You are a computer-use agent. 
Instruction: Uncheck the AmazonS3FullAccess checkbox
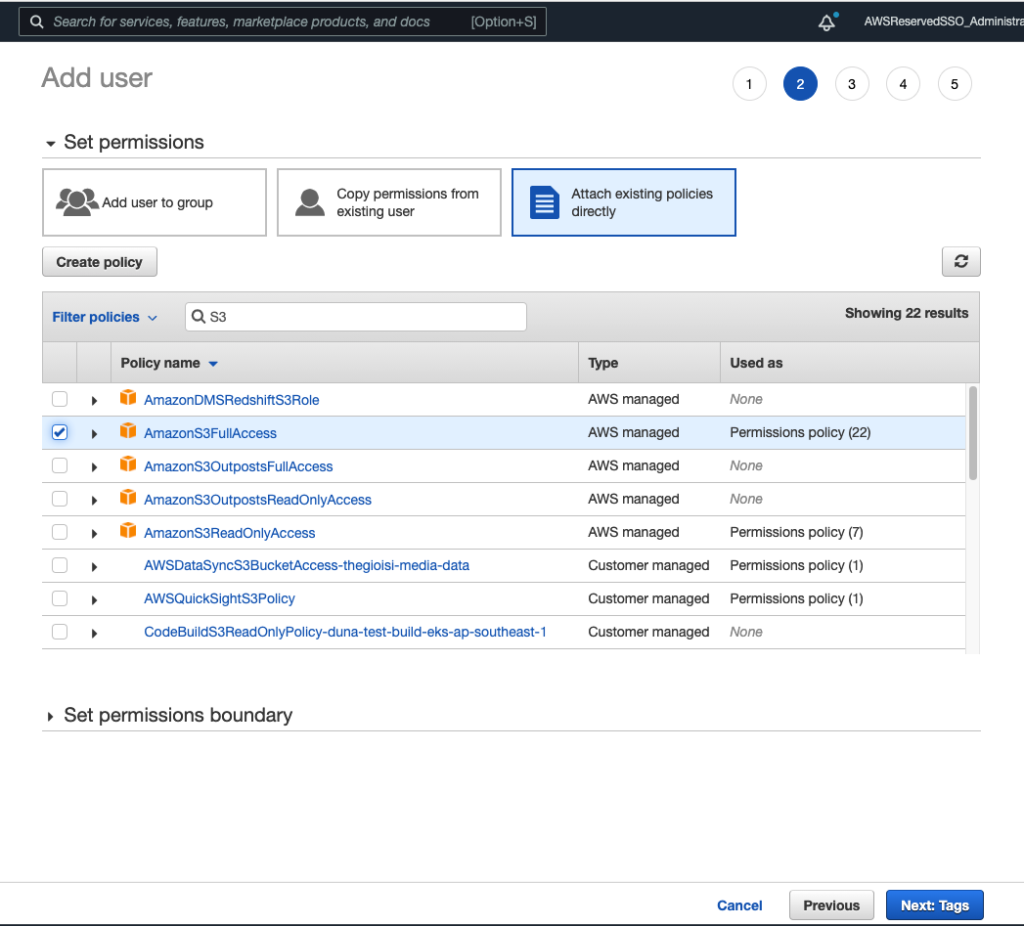tap(59, 432)
